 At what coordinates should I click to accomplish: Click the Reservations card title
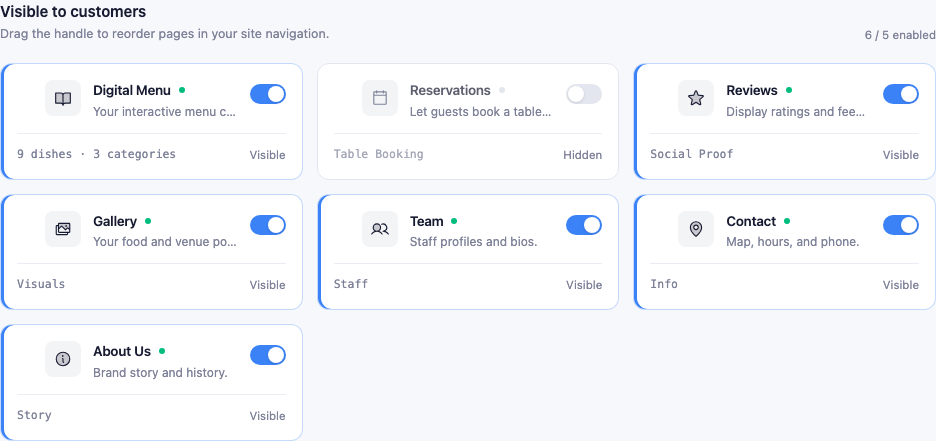tap(450, 90)
